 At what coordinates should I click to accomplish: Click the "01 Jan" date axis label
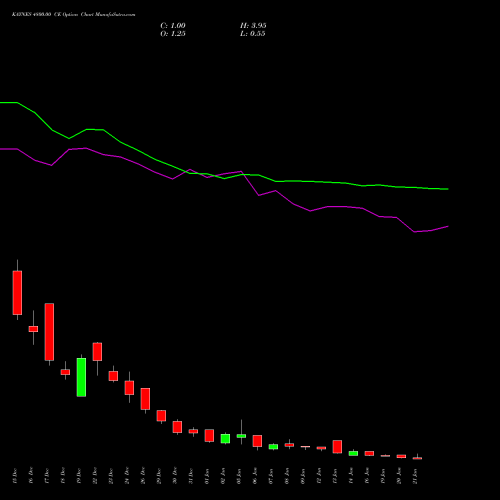[x=207, y=476]
